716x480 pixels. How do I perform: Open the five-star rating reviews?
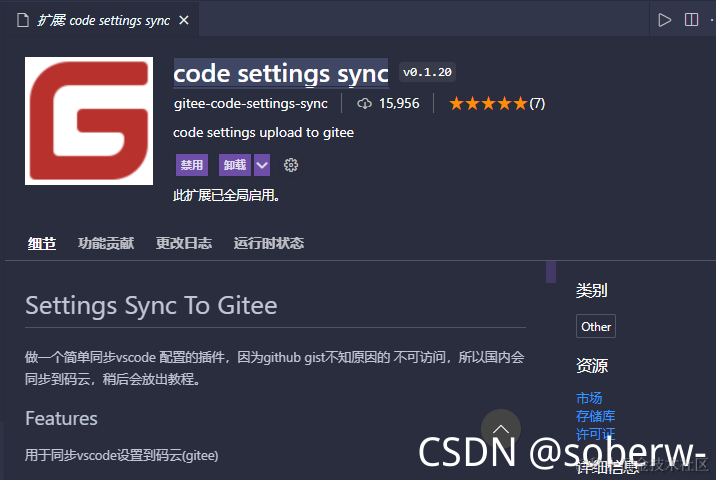coord(488,104)
